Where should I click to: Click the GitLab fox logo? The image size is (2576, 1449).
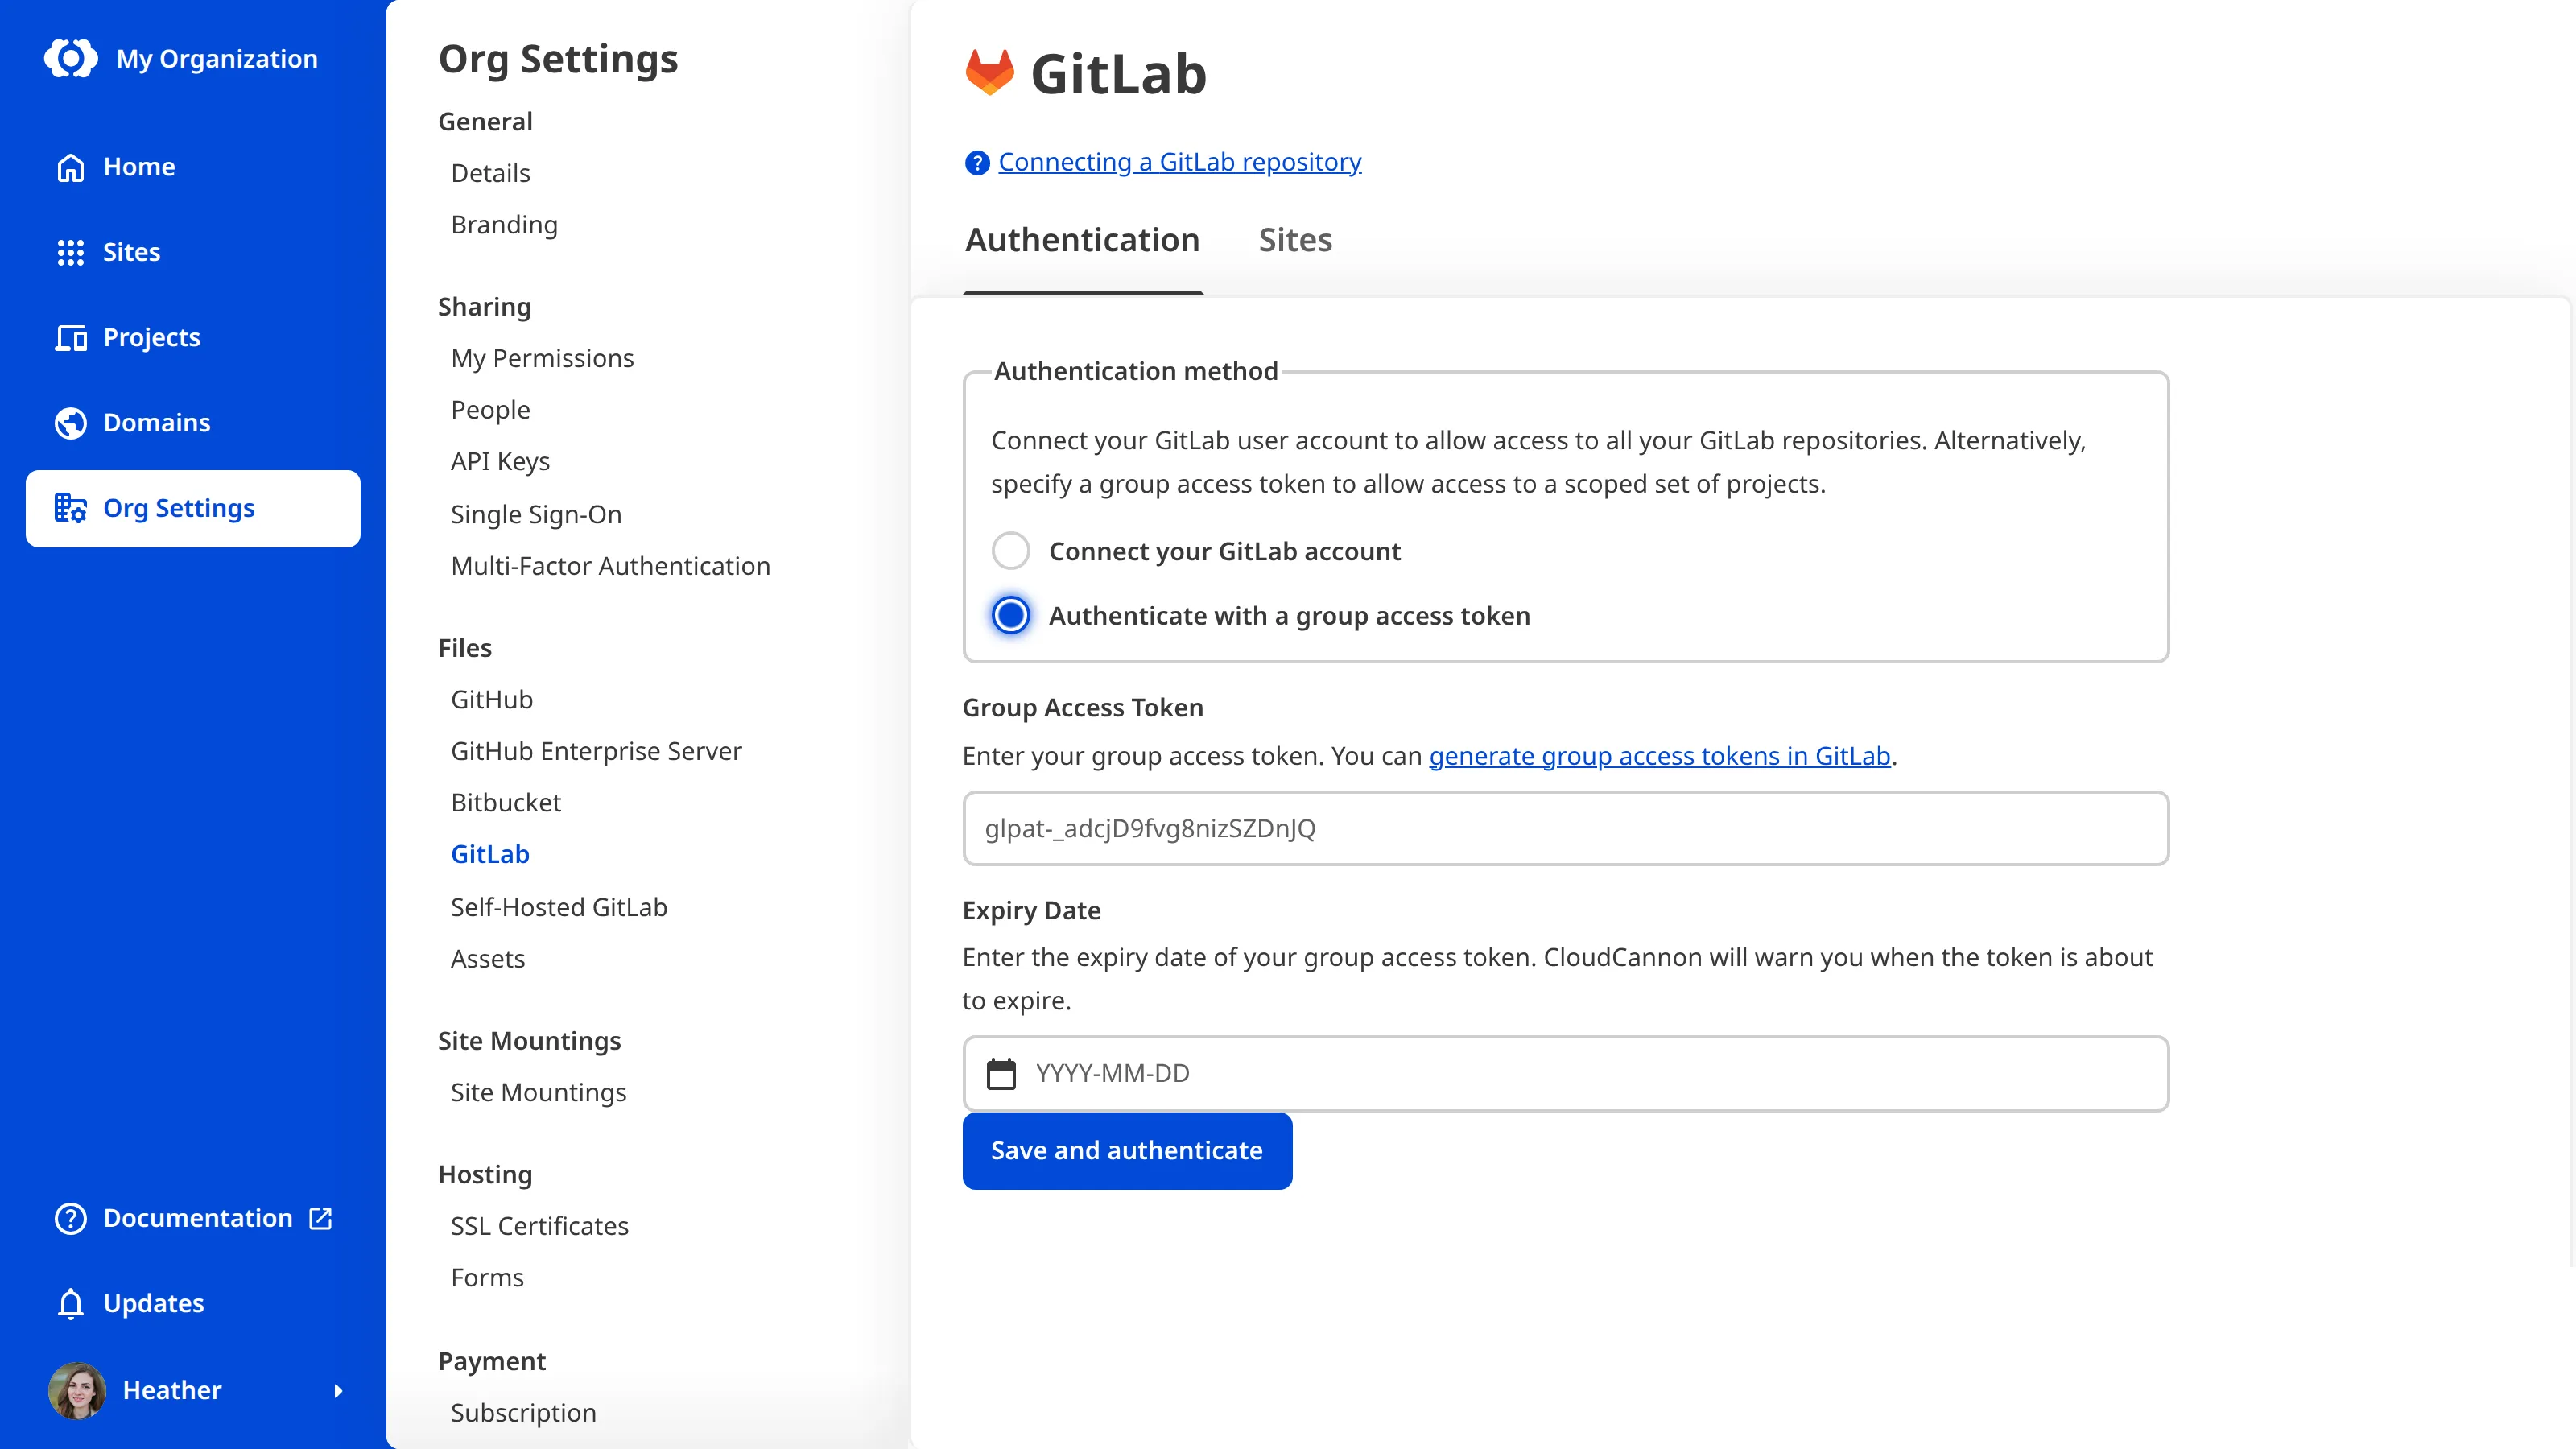point(989,72)
